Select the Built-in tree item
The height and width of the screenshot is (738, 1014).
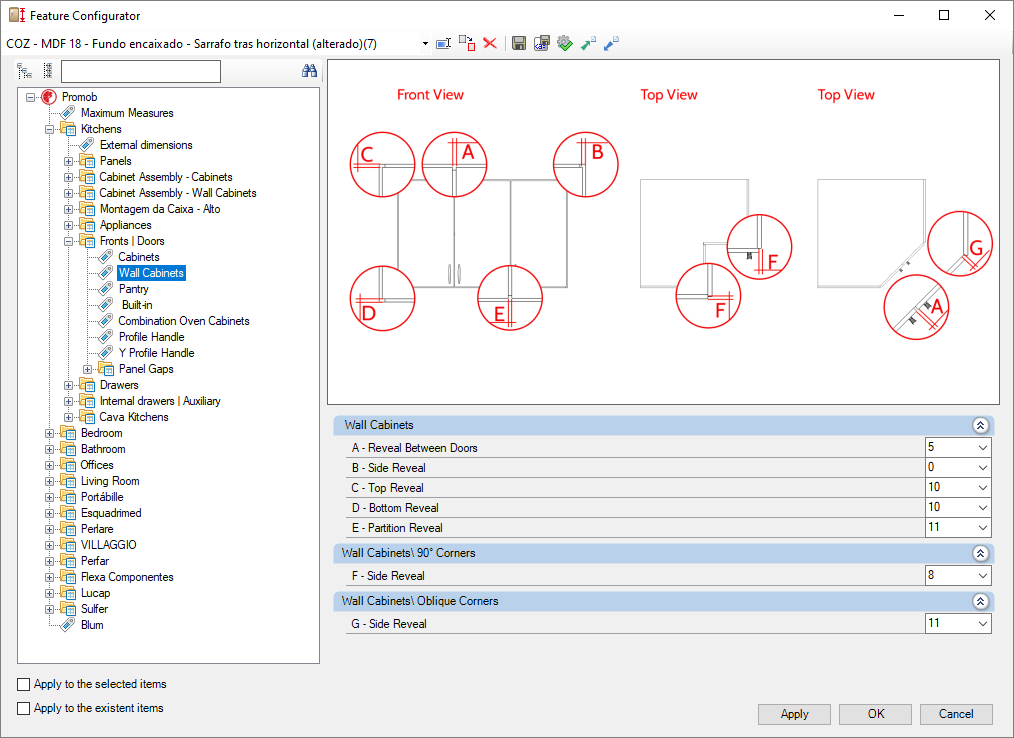point(137,305)
